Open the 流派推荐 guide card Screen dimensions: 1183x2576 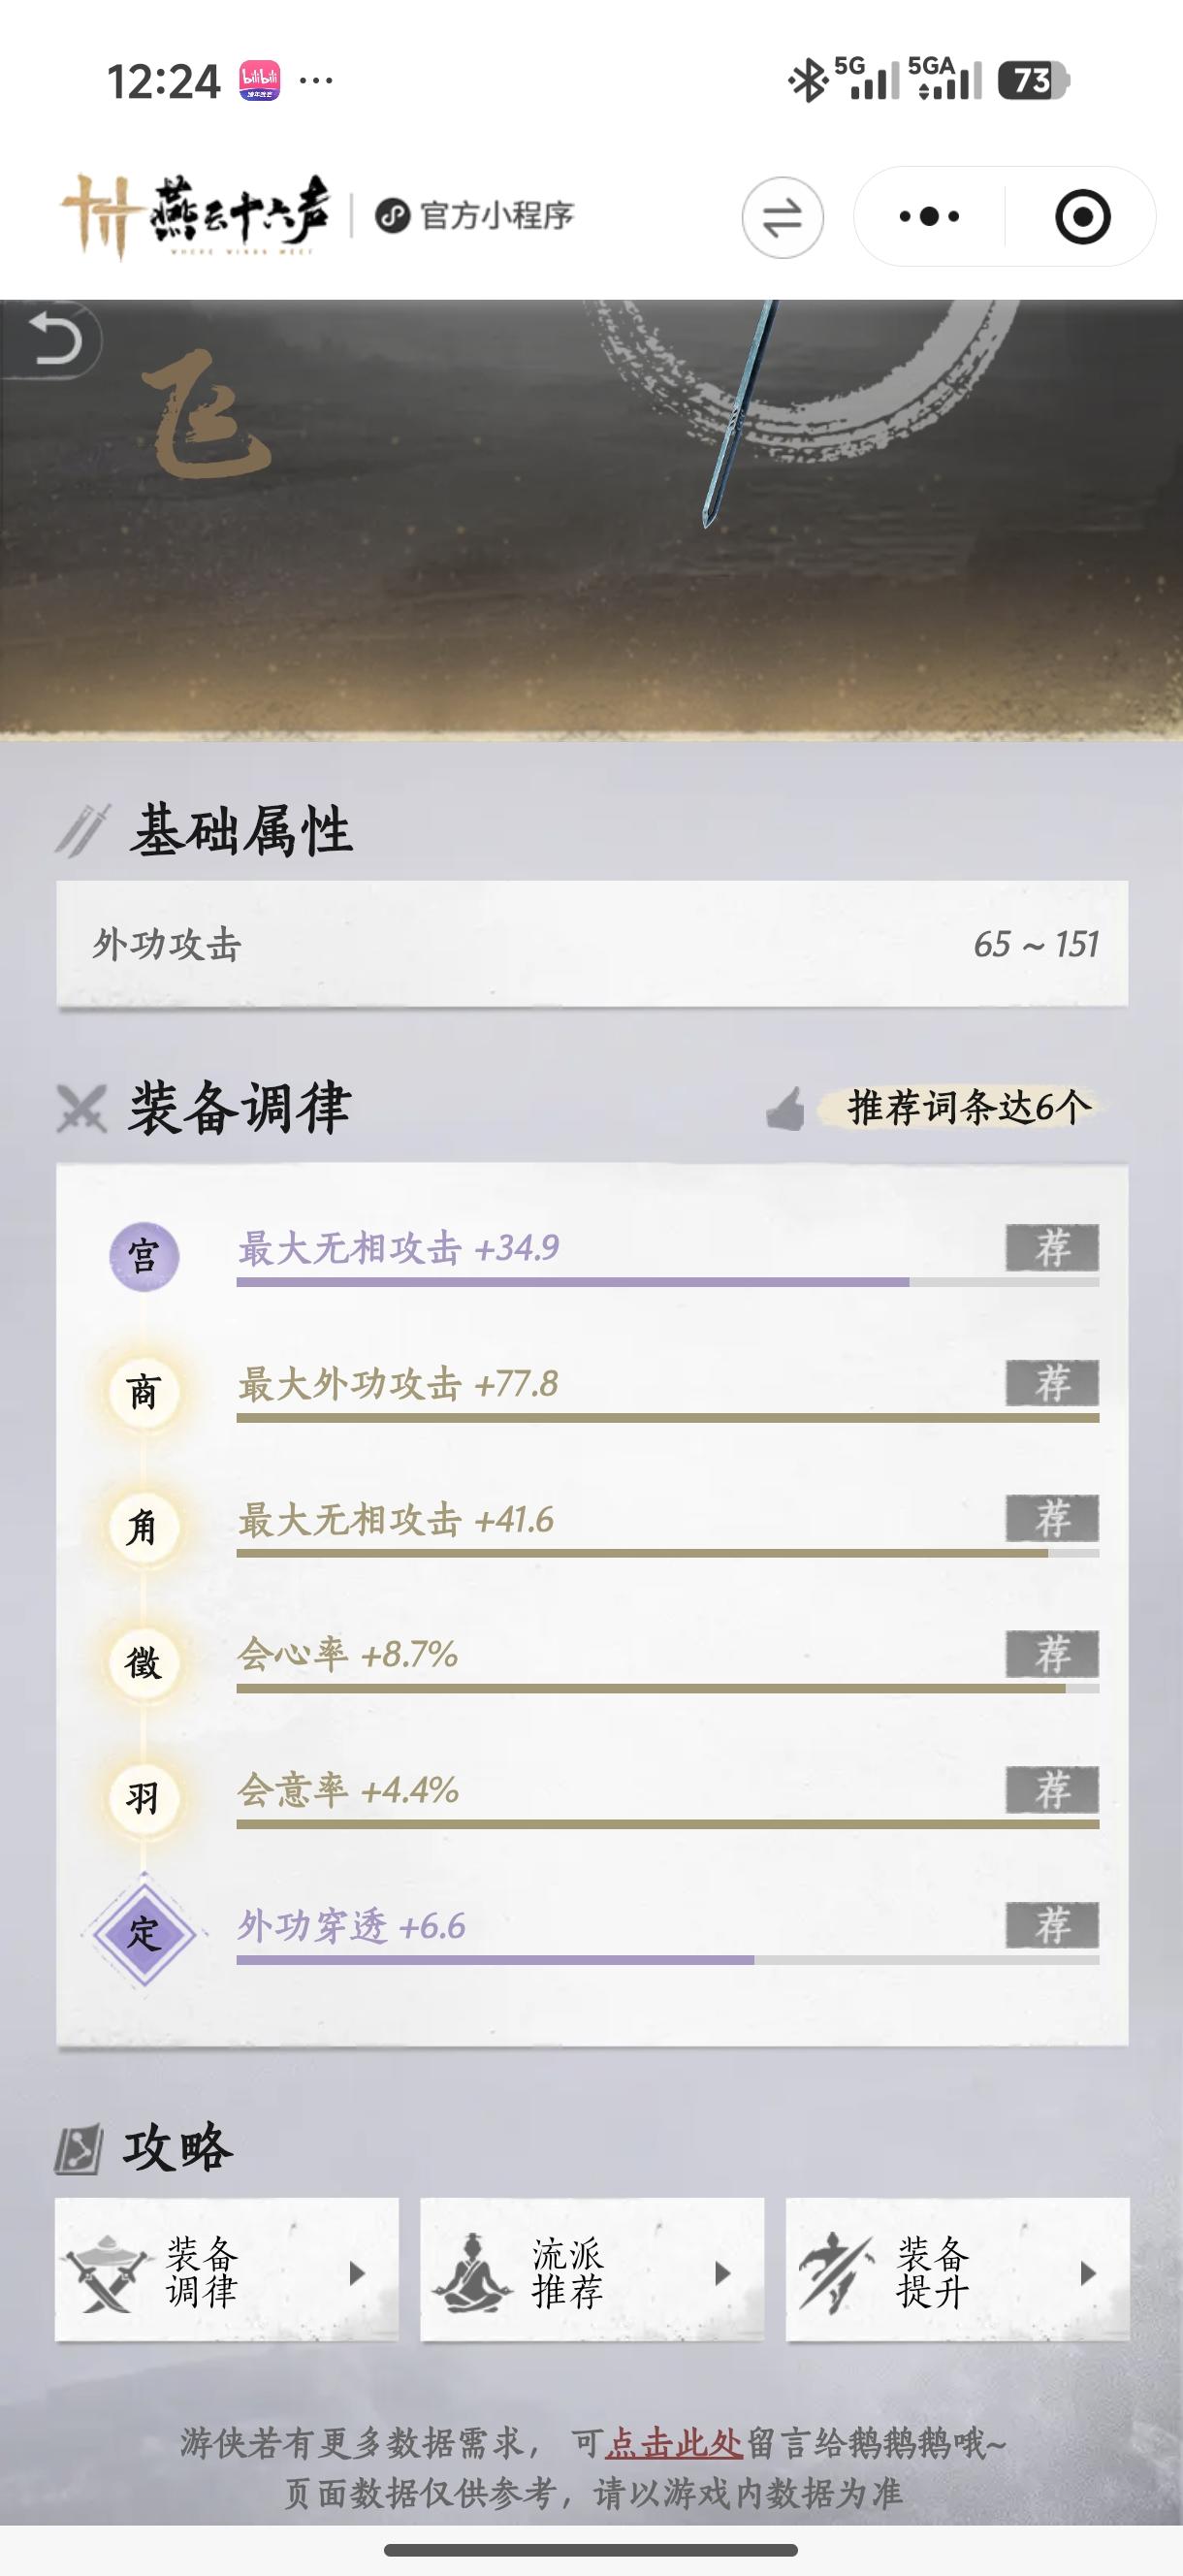592,2273
